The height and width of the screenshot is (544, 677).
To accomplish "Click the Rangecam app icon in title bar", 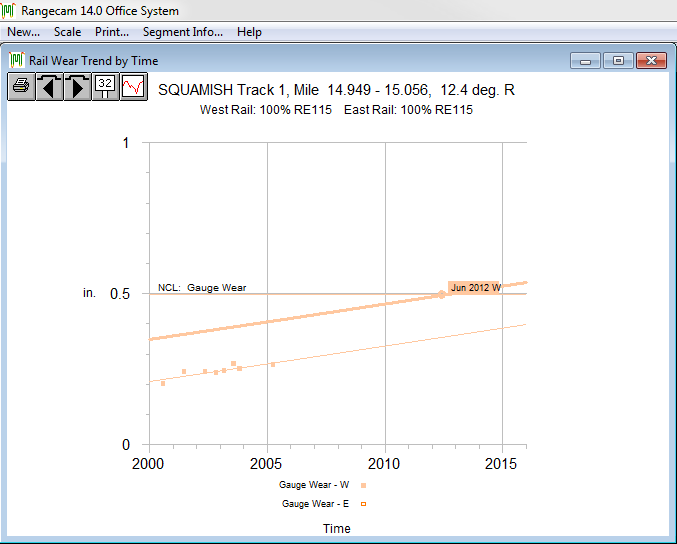I will [9, 11].
